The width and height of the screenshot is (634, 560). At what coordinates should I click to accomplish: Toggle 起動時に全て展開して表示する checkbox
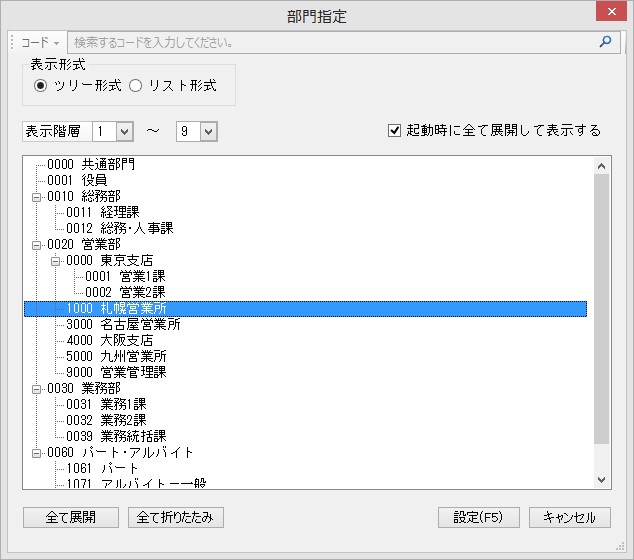(x=395, y=131)
